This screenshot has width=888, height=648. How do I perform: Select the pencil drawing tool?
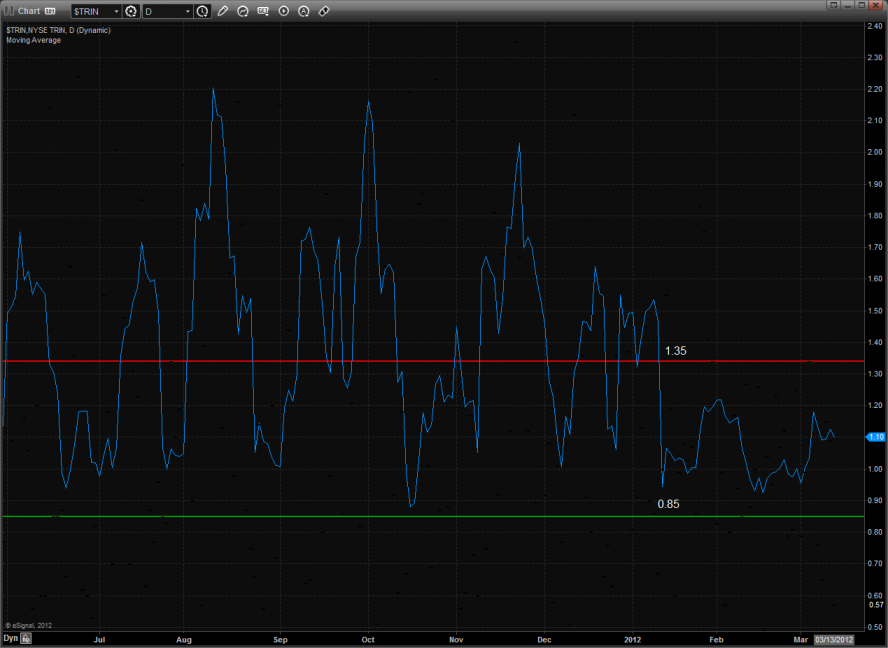pyautogui.click(x=223, y=11)
